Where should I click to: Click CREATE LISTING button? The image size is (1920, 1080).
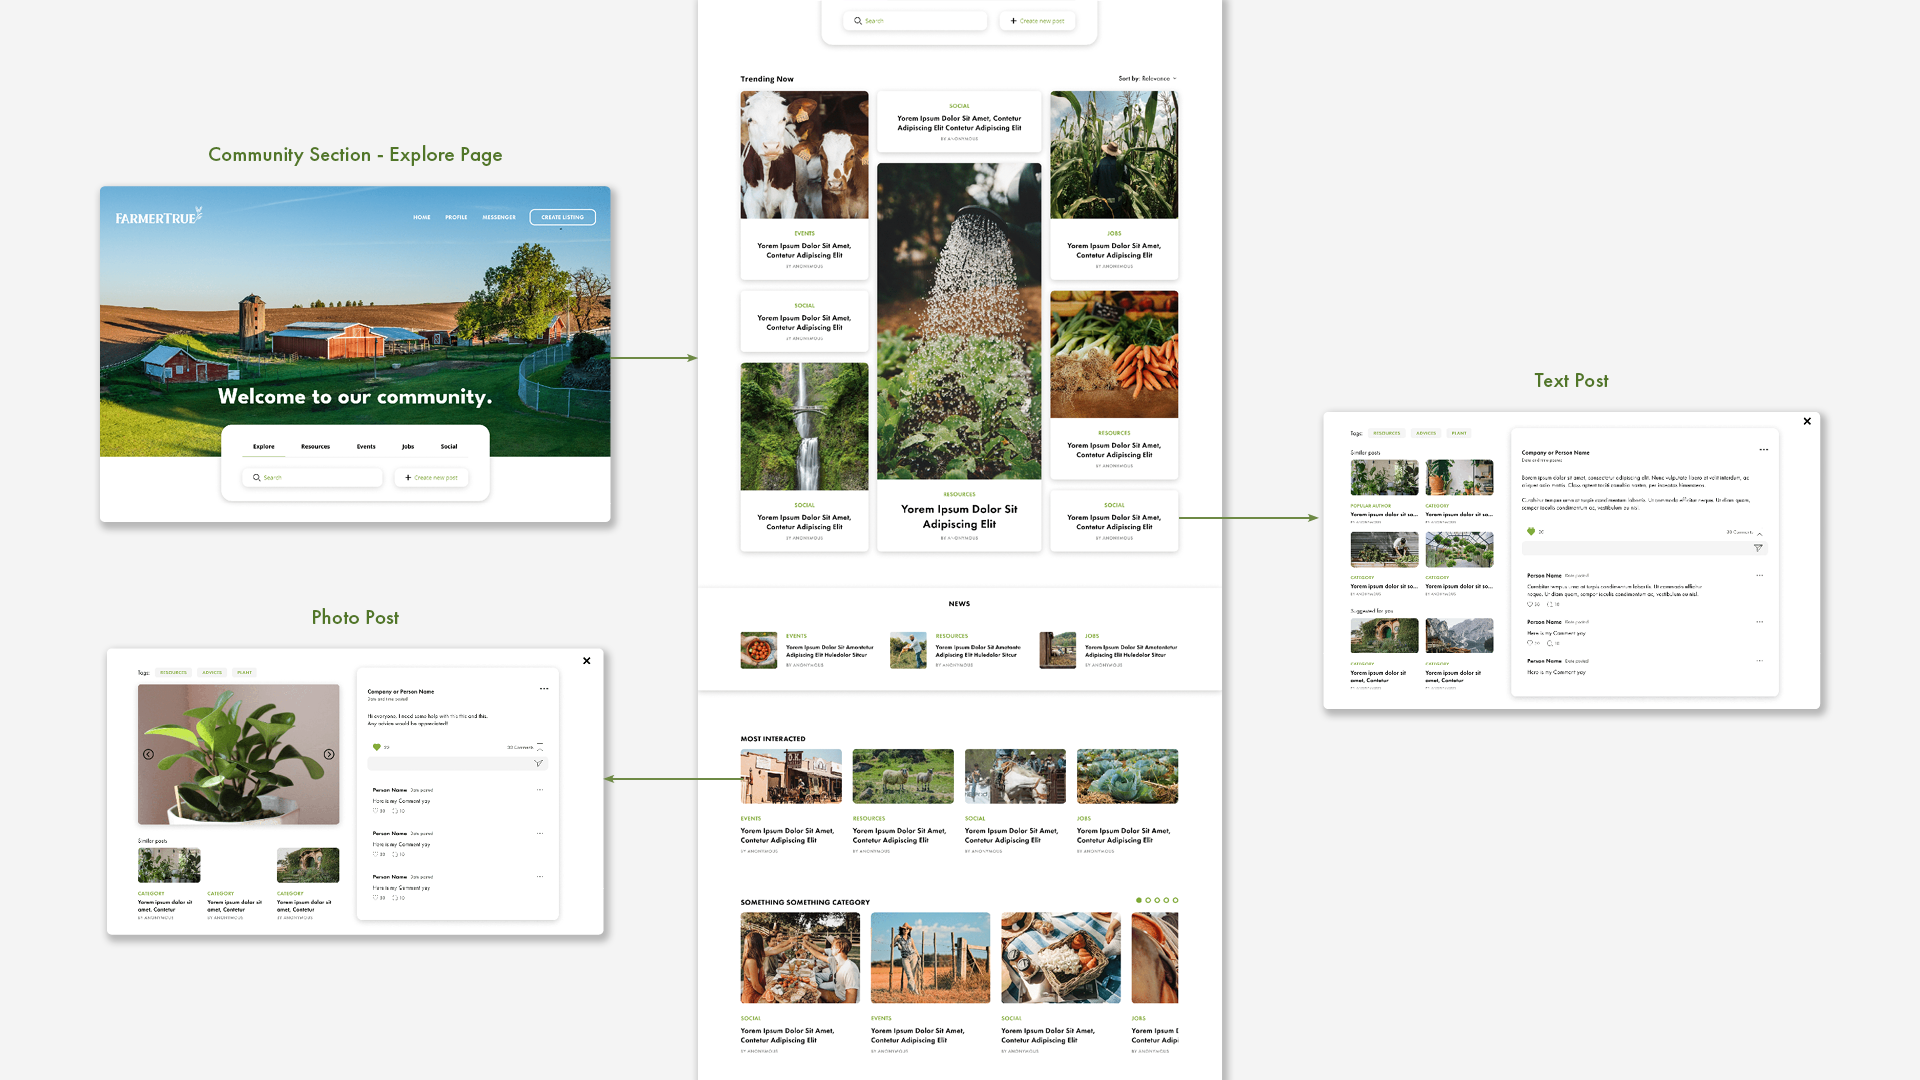pos(562,217)
